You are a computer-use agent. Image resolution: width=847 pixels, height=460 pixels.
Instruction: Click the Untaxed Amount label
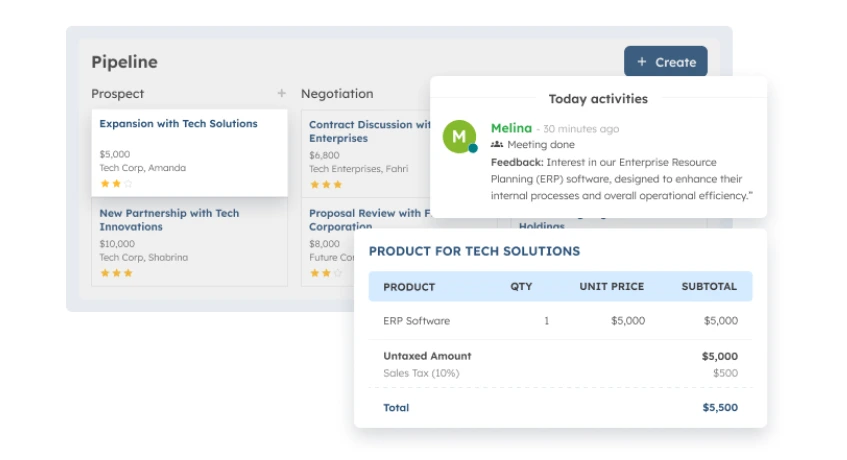pyautogui.click(x=427, y=356)
